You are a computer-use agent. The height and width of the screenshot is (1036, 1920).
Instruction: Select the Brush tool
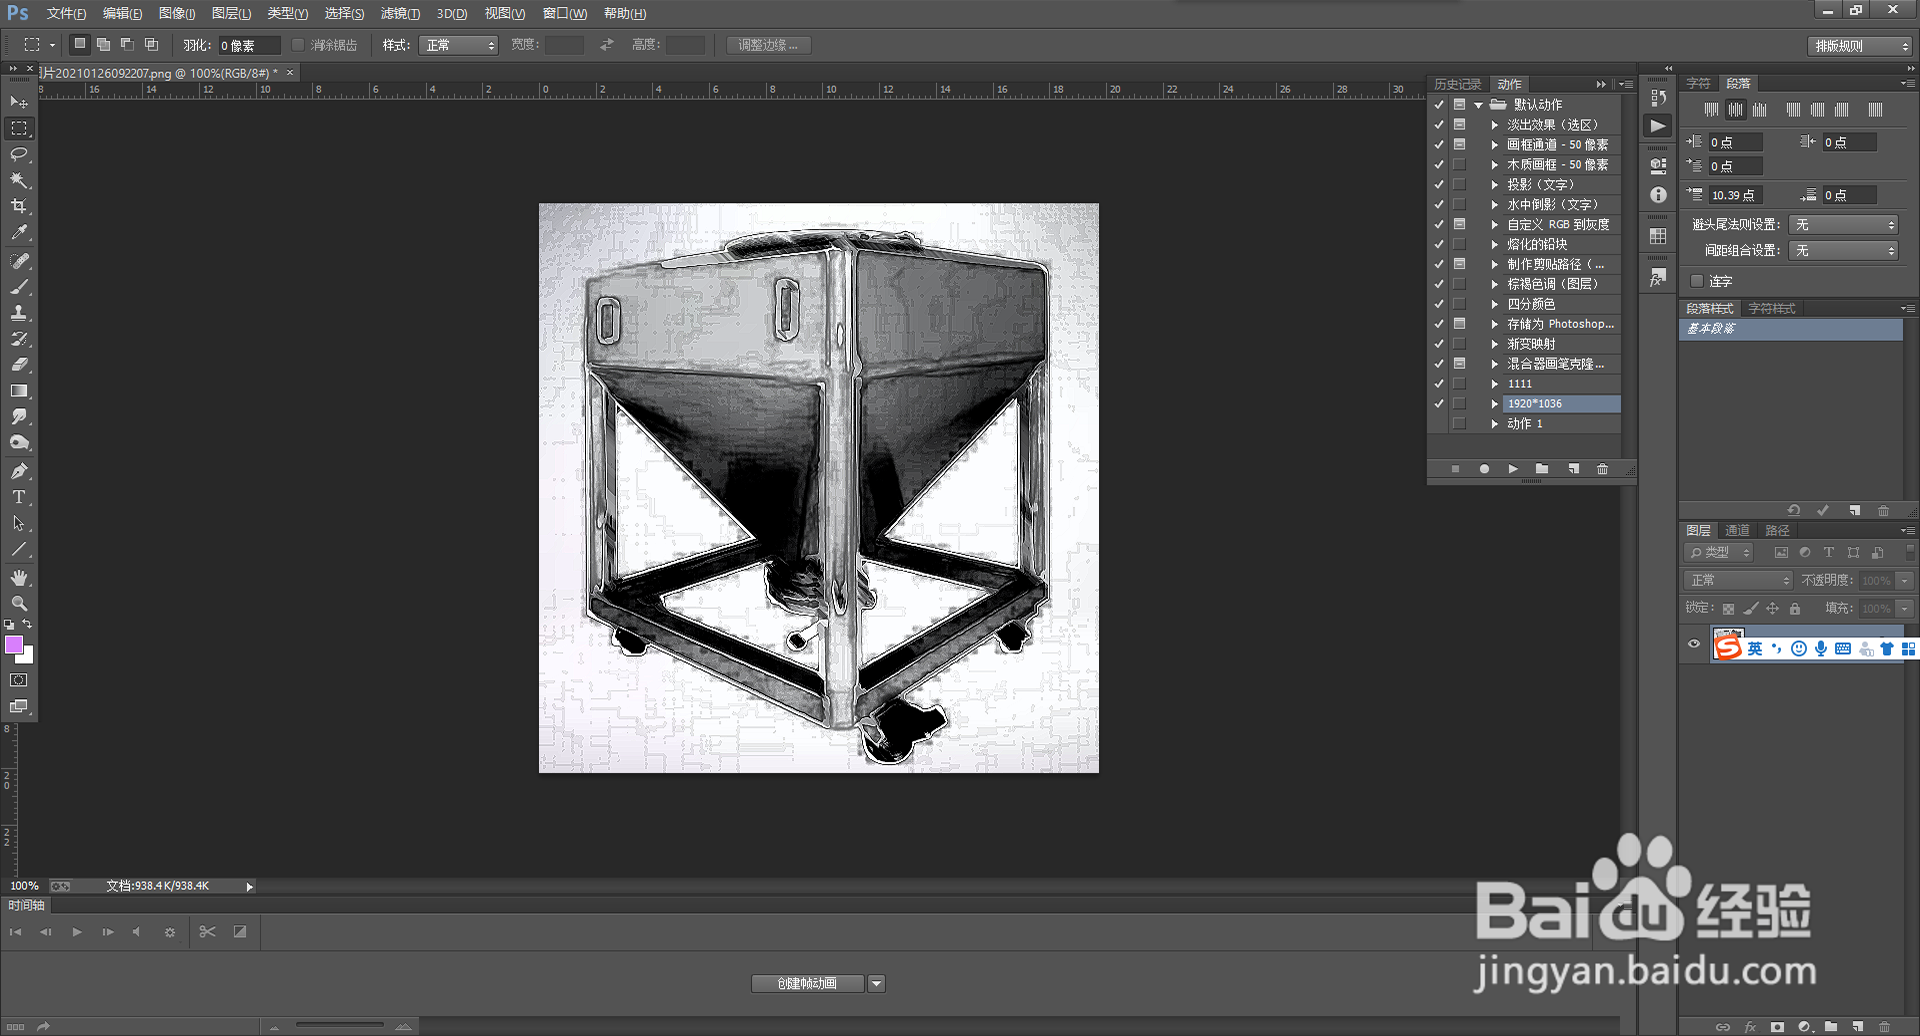point(19,287)
